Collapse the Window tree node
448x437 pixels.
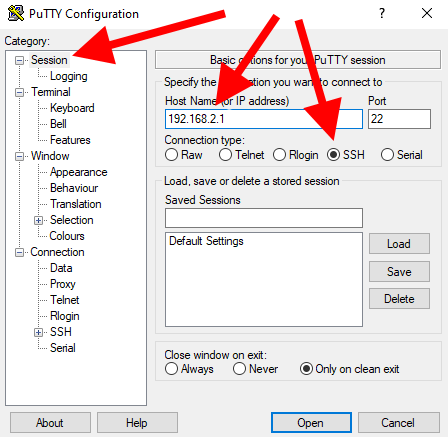[x=20, y=156]
